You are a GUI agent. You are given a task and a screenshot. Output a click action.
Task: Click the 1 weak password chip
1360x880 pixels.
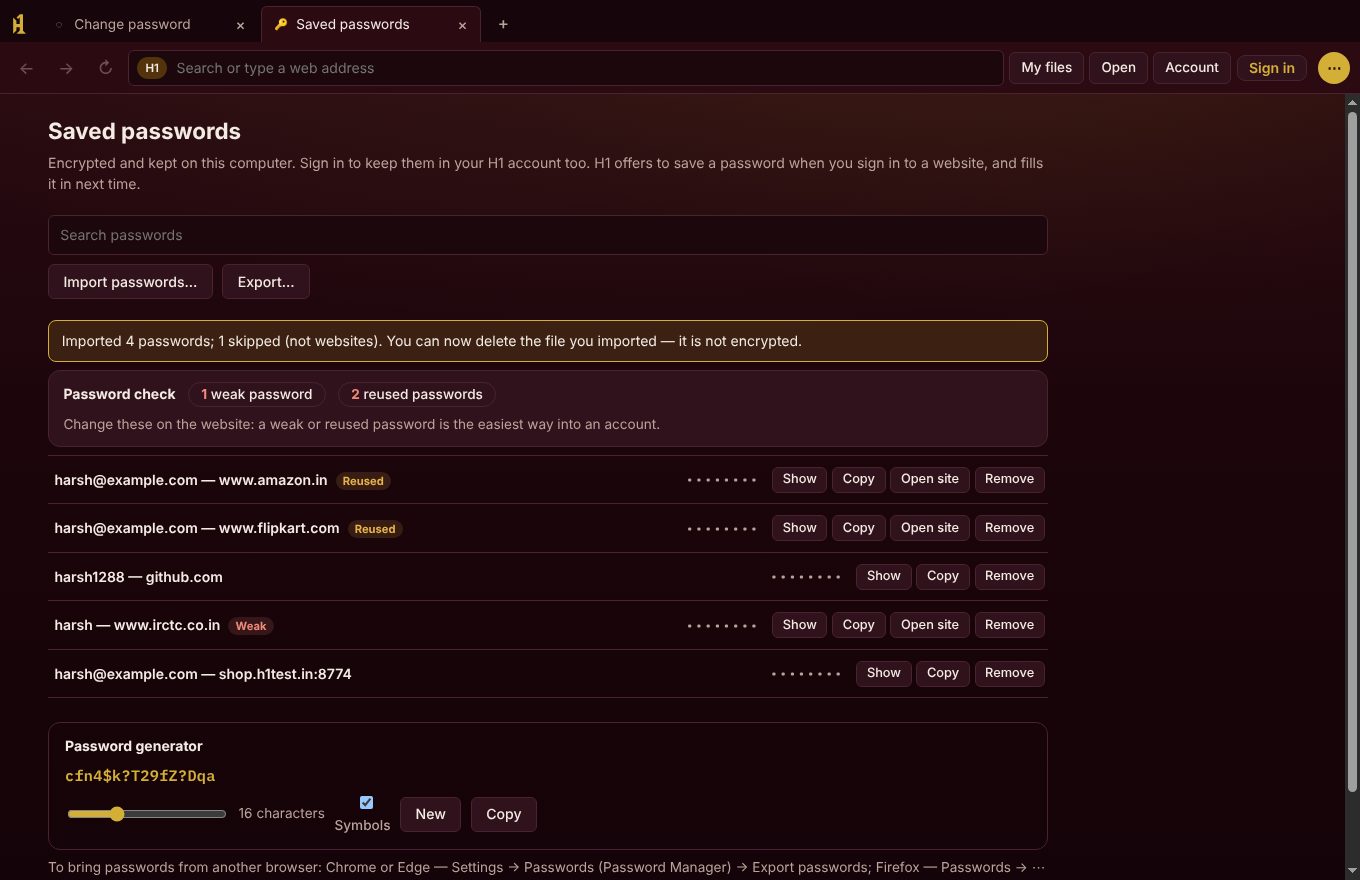pyautogui.click(x=257, y=394)
